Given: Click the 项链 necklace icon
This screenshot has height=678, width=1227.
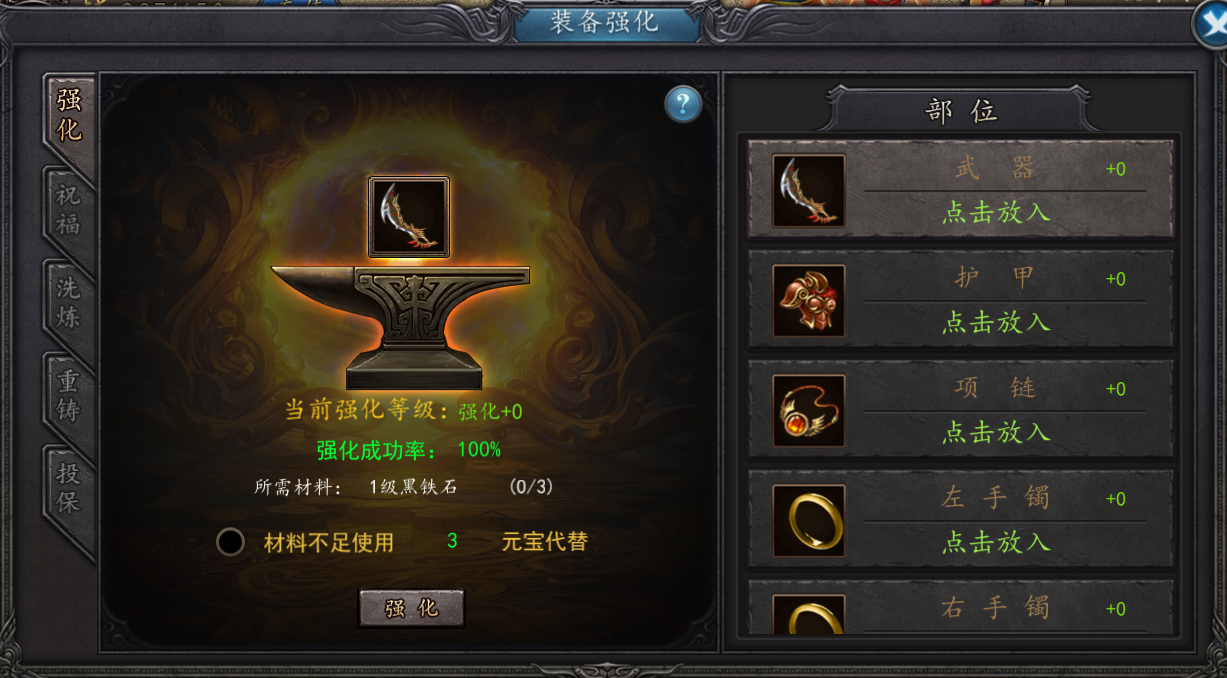Looking at the screenshot, I should (x=809, y=410).
